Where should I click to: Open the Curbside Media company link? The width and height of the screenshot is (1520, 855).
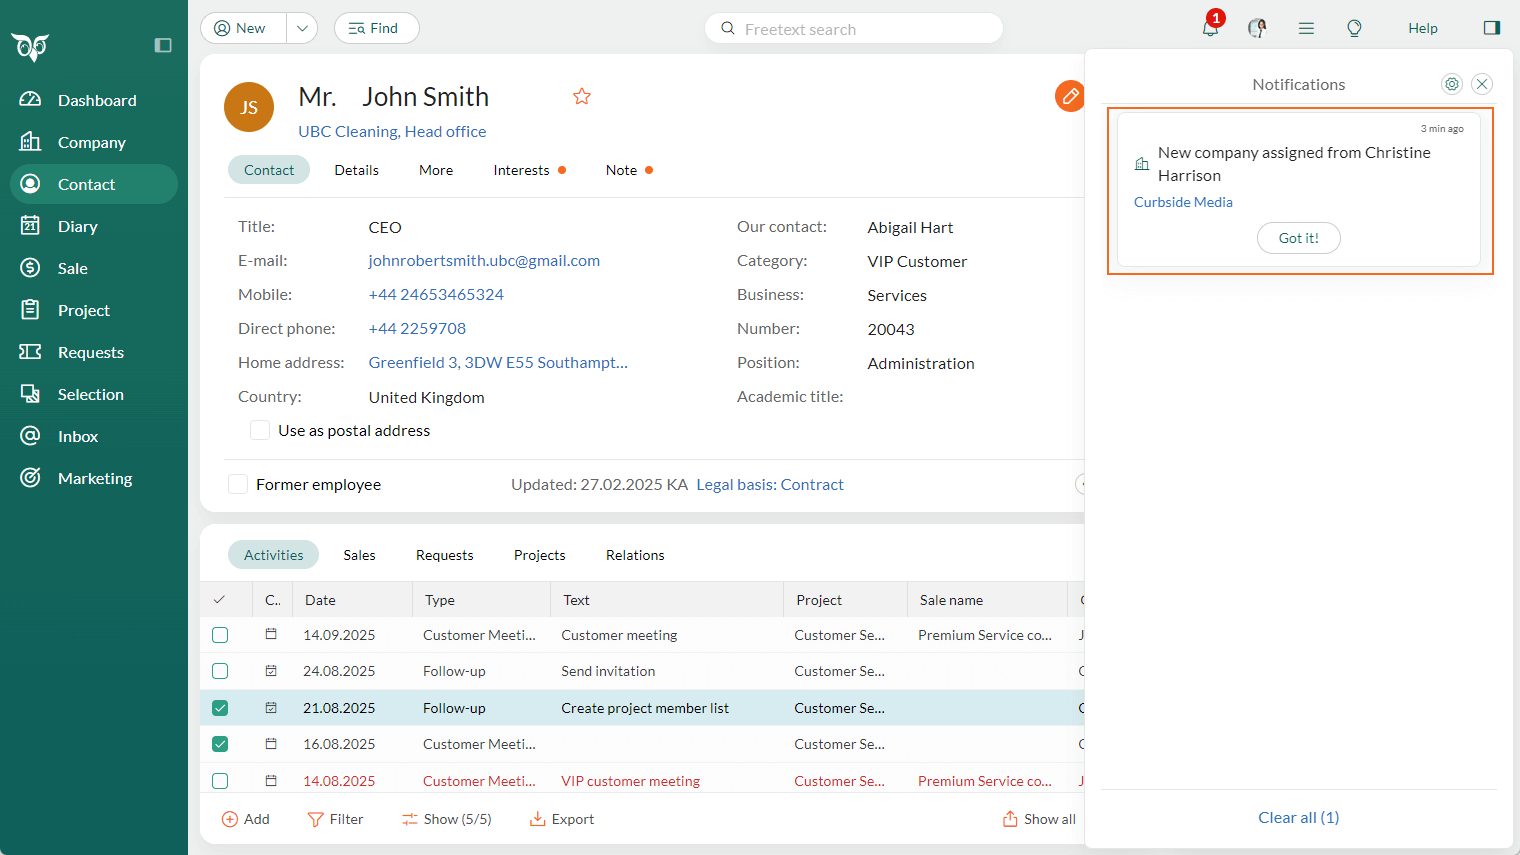point(1183,202)
